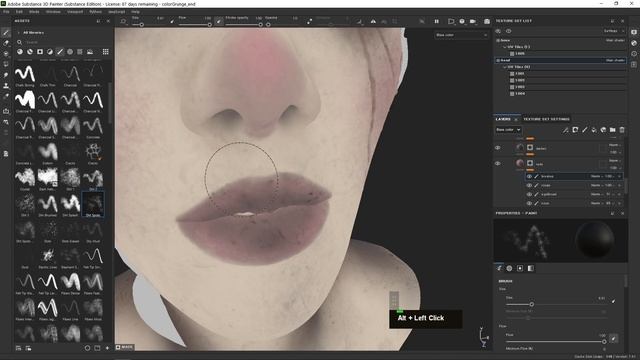Switch to Texture Set Settings tab
This screenshot has width=640, height=360.
tap(546, 119)
